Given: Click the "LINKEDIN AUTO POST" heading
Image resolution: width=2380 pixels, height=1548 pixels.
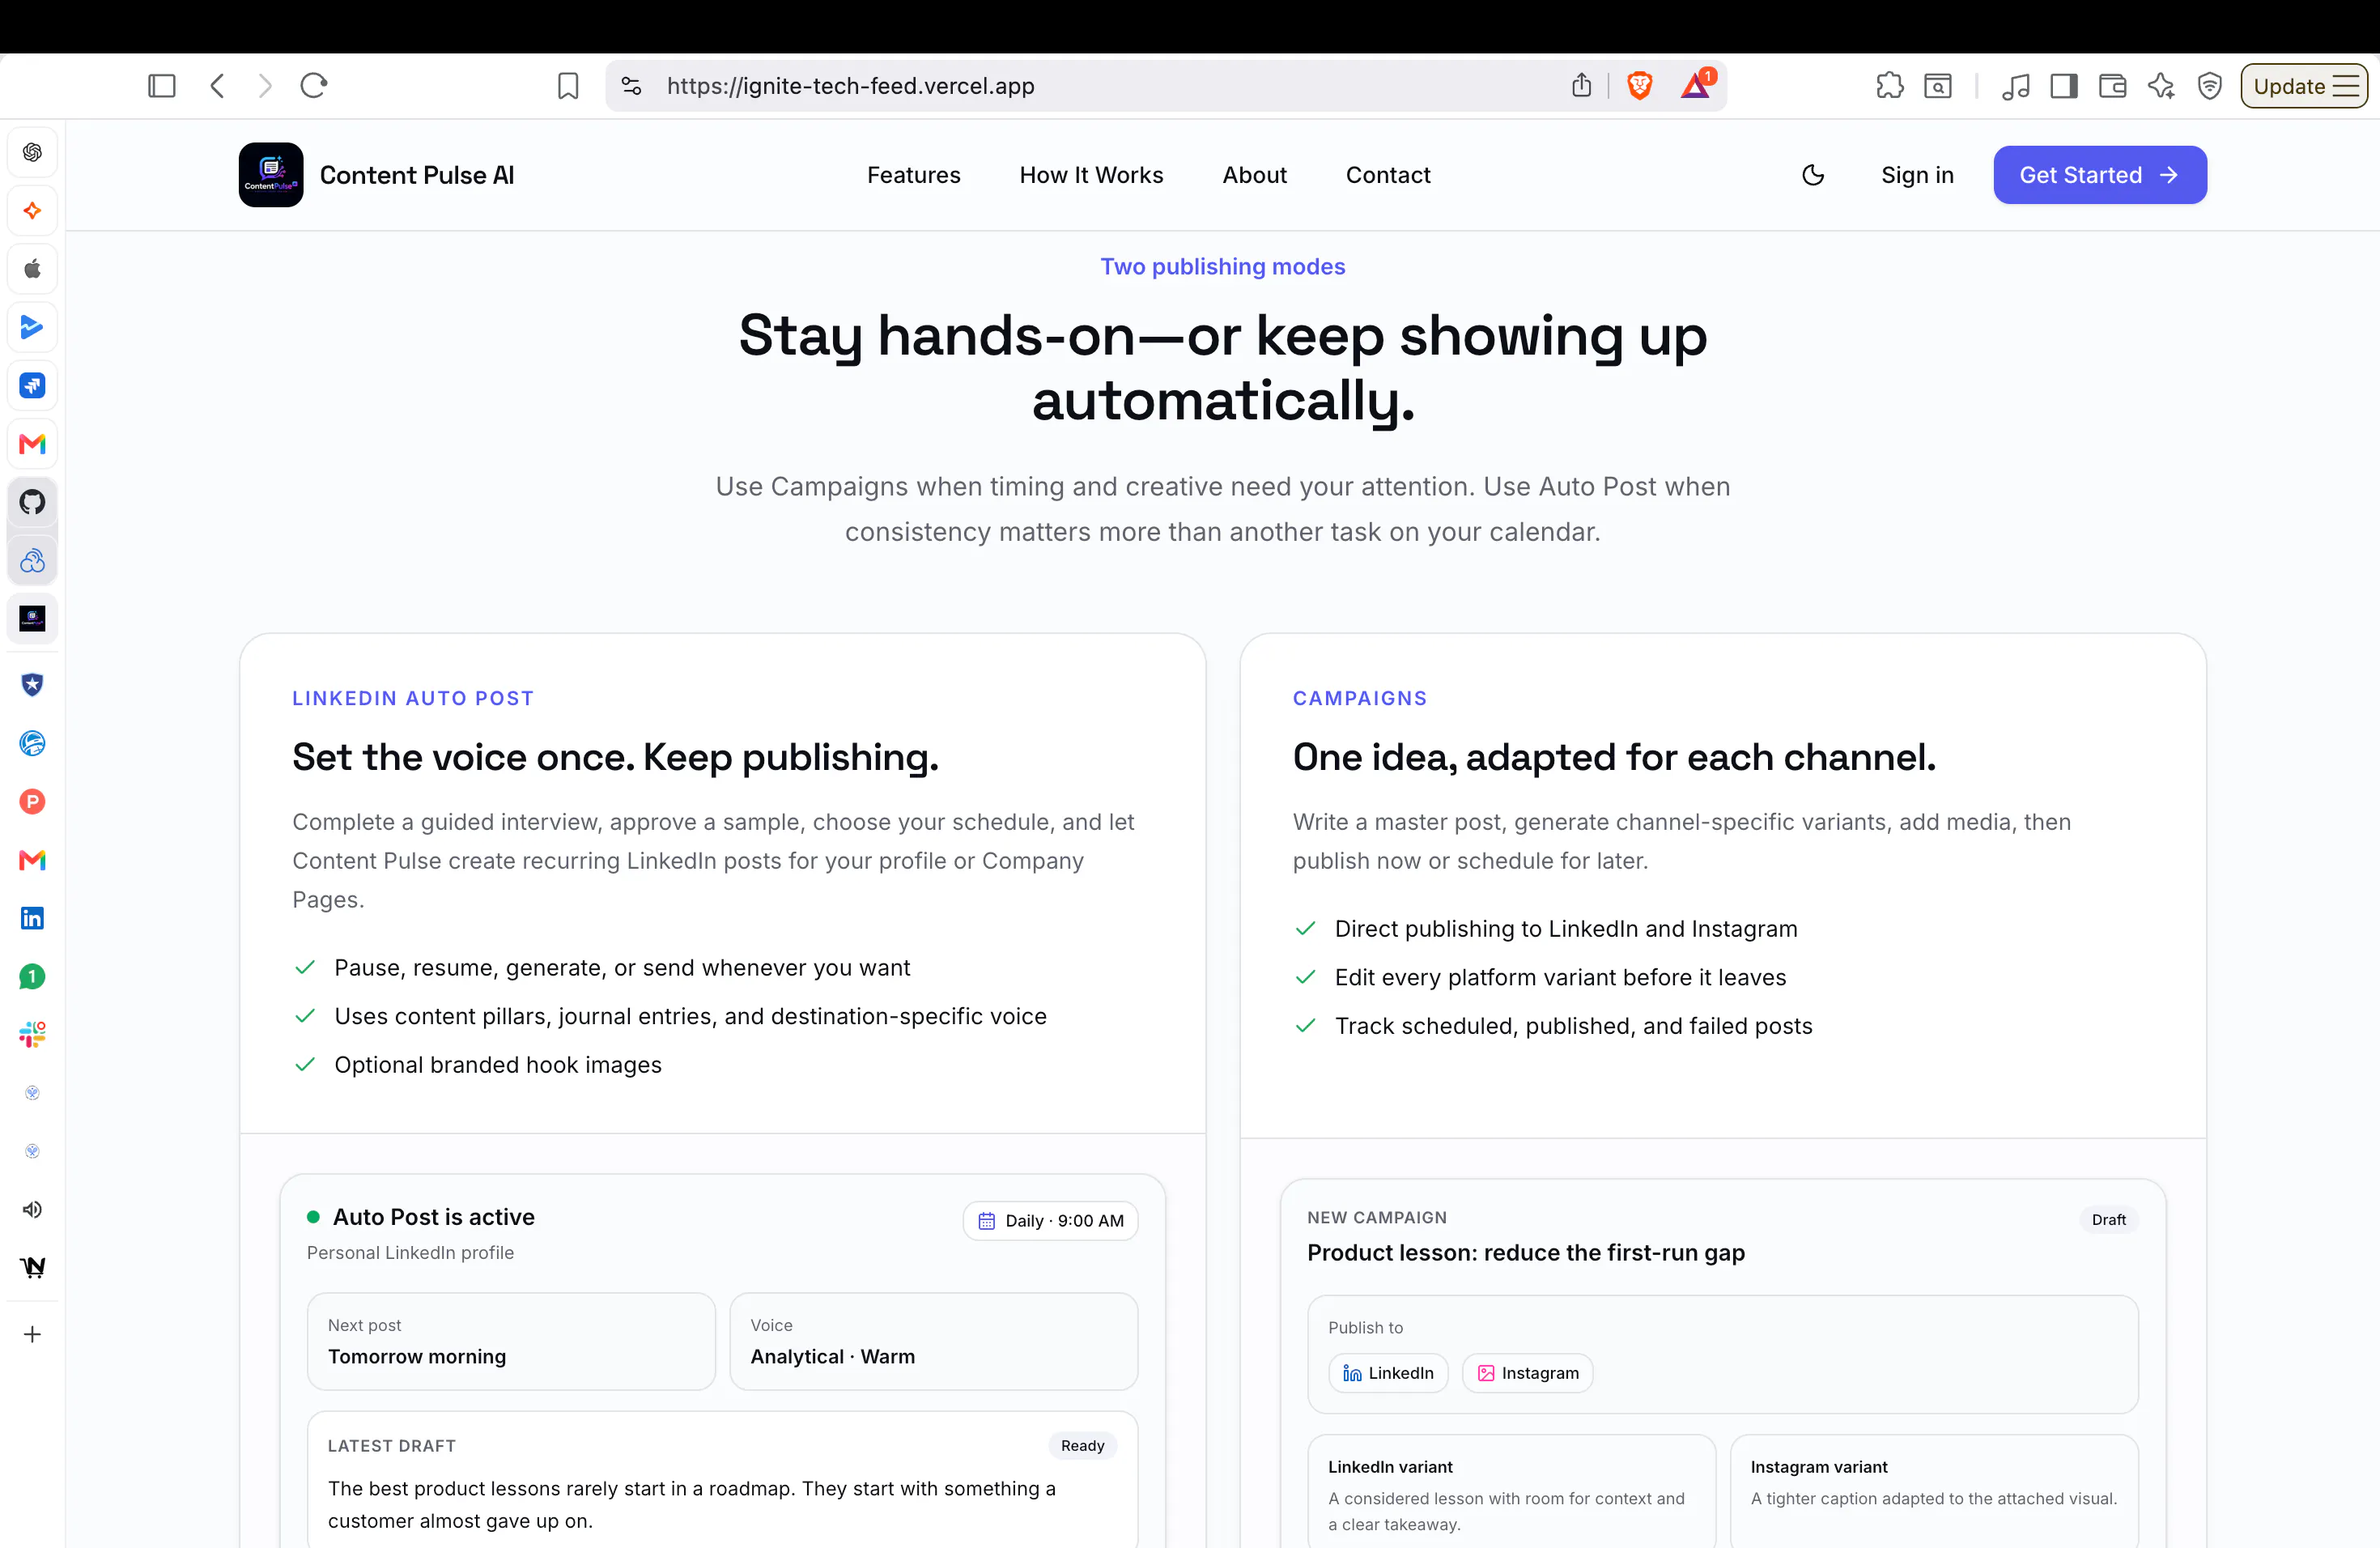Looking at the screenshot, I should click(413, 698).
